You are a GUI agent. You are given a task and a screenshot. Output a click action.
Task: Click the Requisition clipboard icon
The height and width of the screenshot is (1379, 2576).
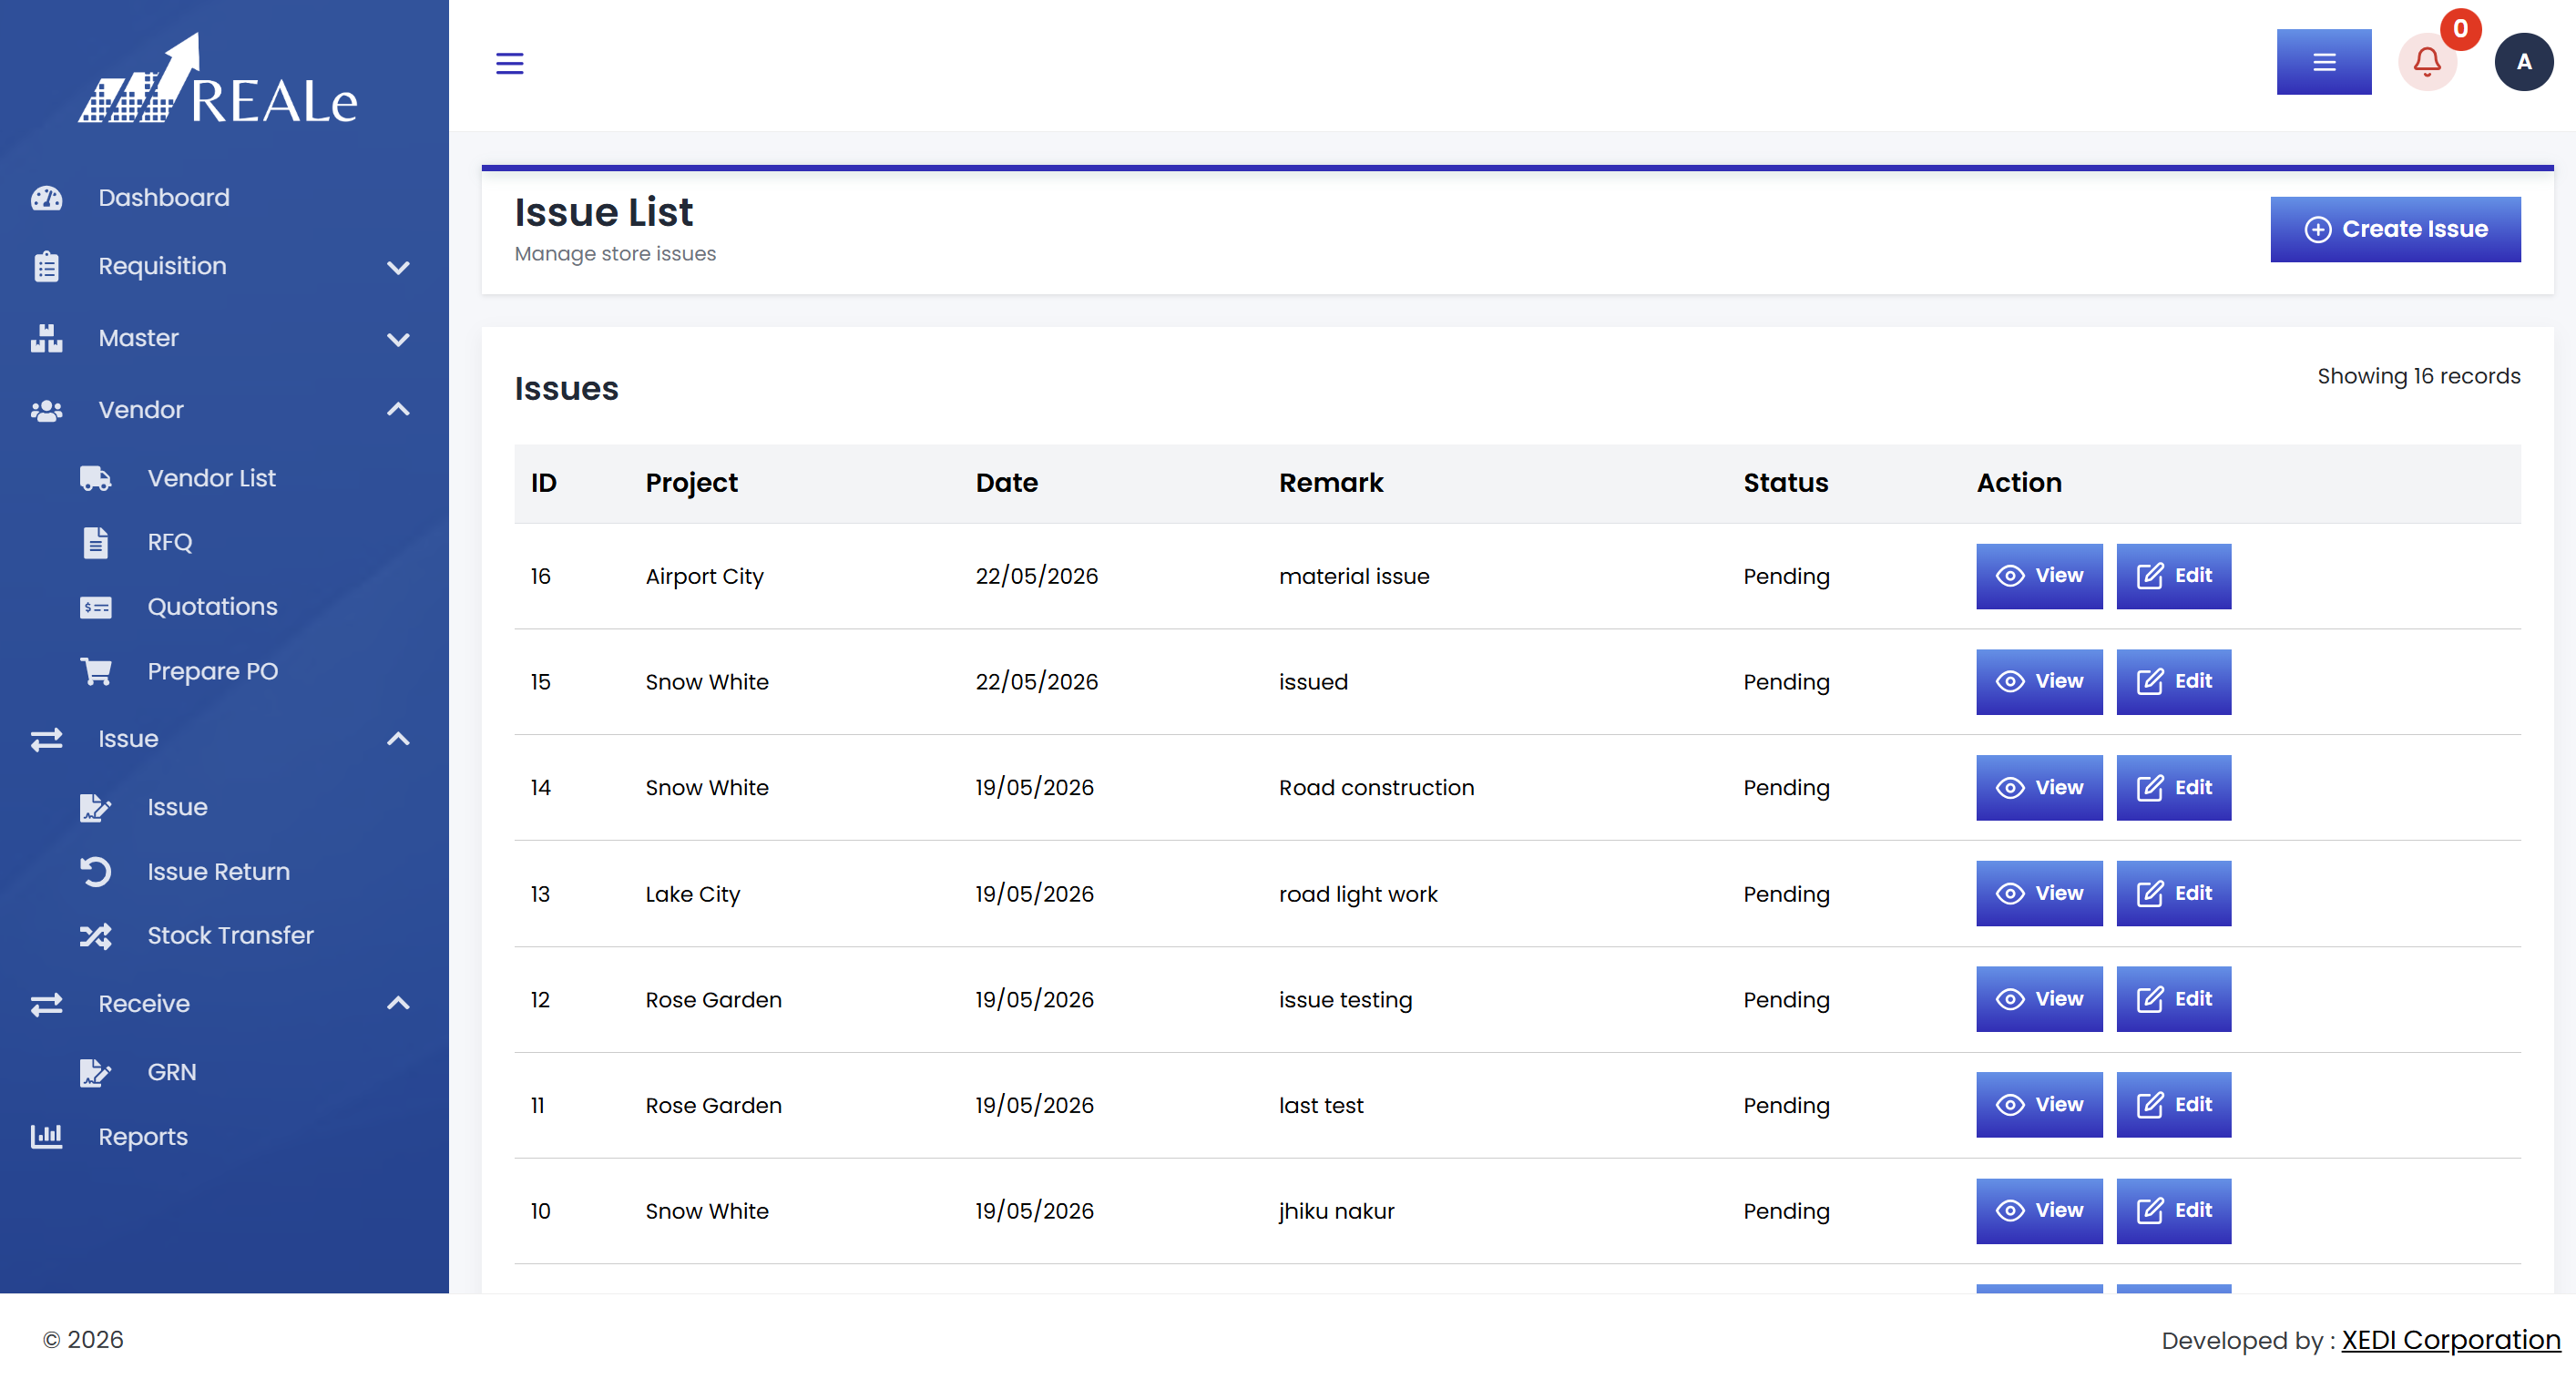tap(46, 267)
